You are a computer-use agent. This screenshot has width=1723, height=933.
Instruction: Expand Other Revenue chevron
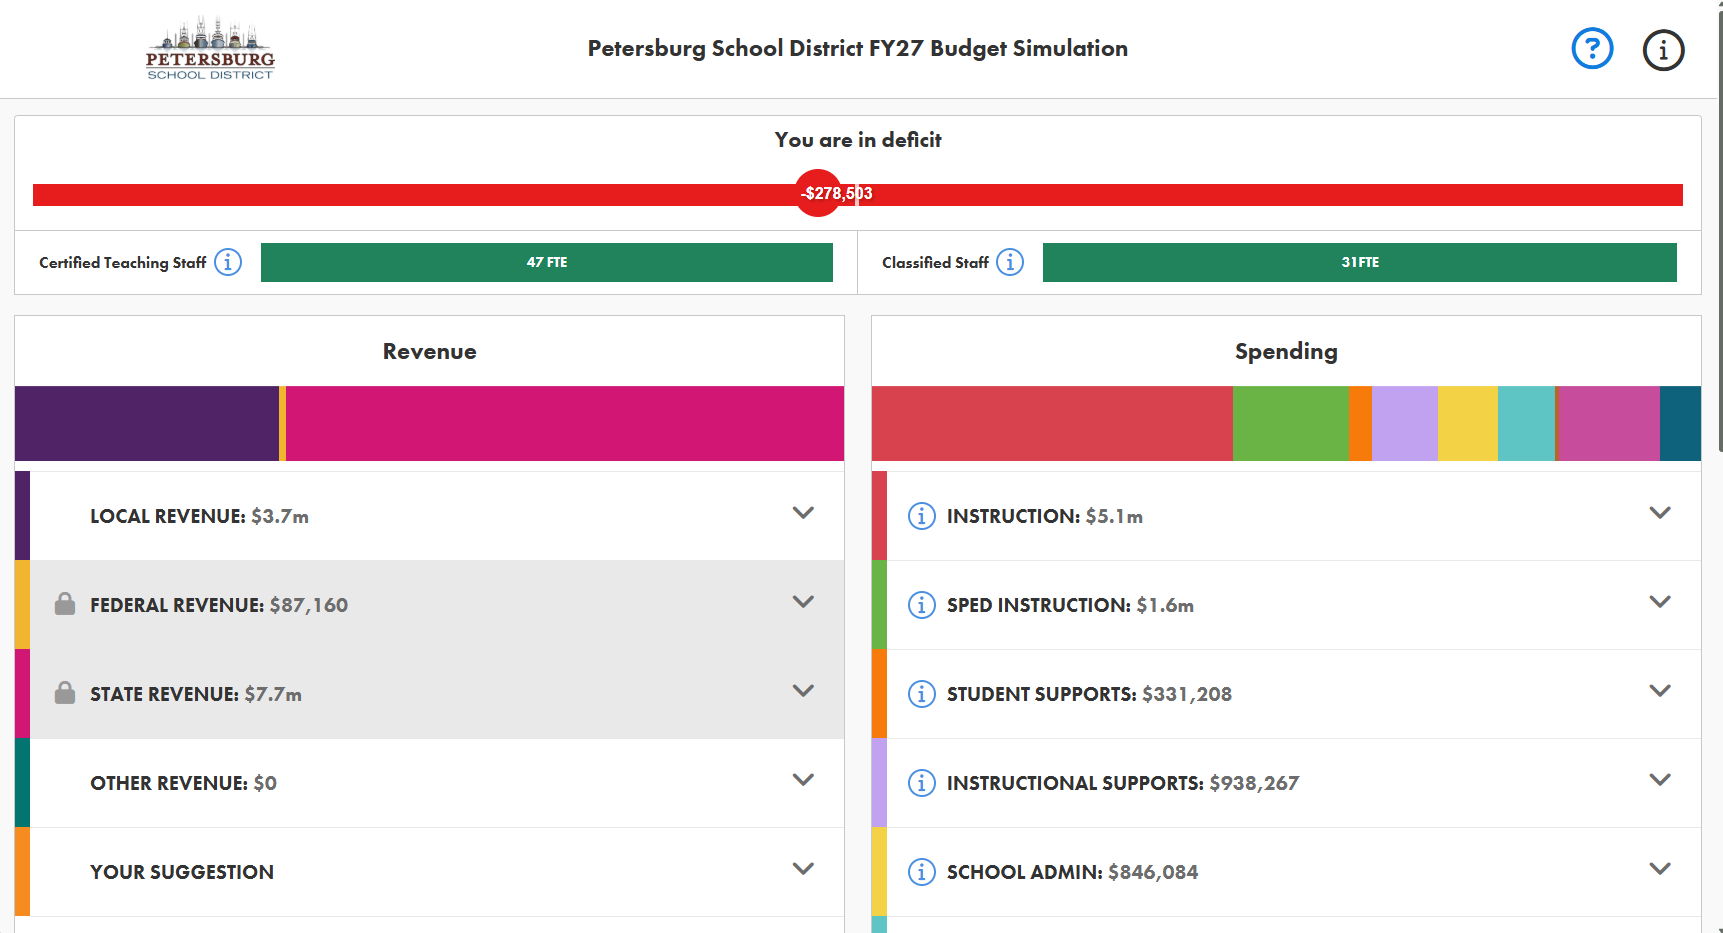(x=802, y=780)
